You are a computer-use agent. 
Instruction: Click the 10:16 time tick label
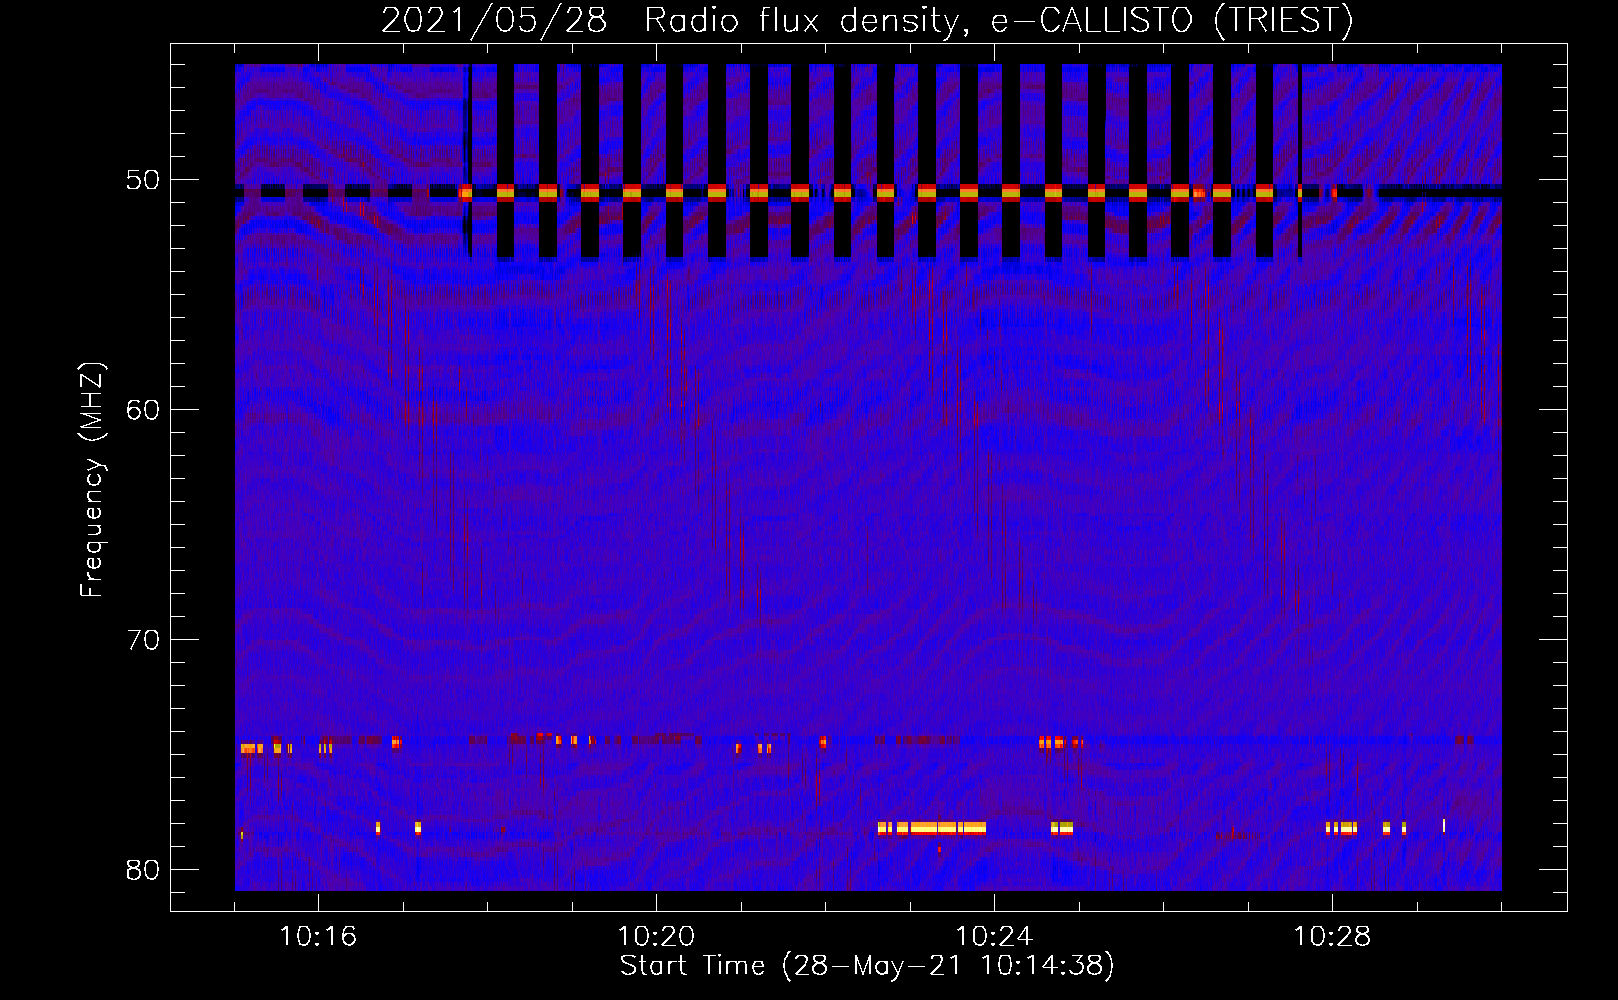pyautogui.click(x=318, y=937)
